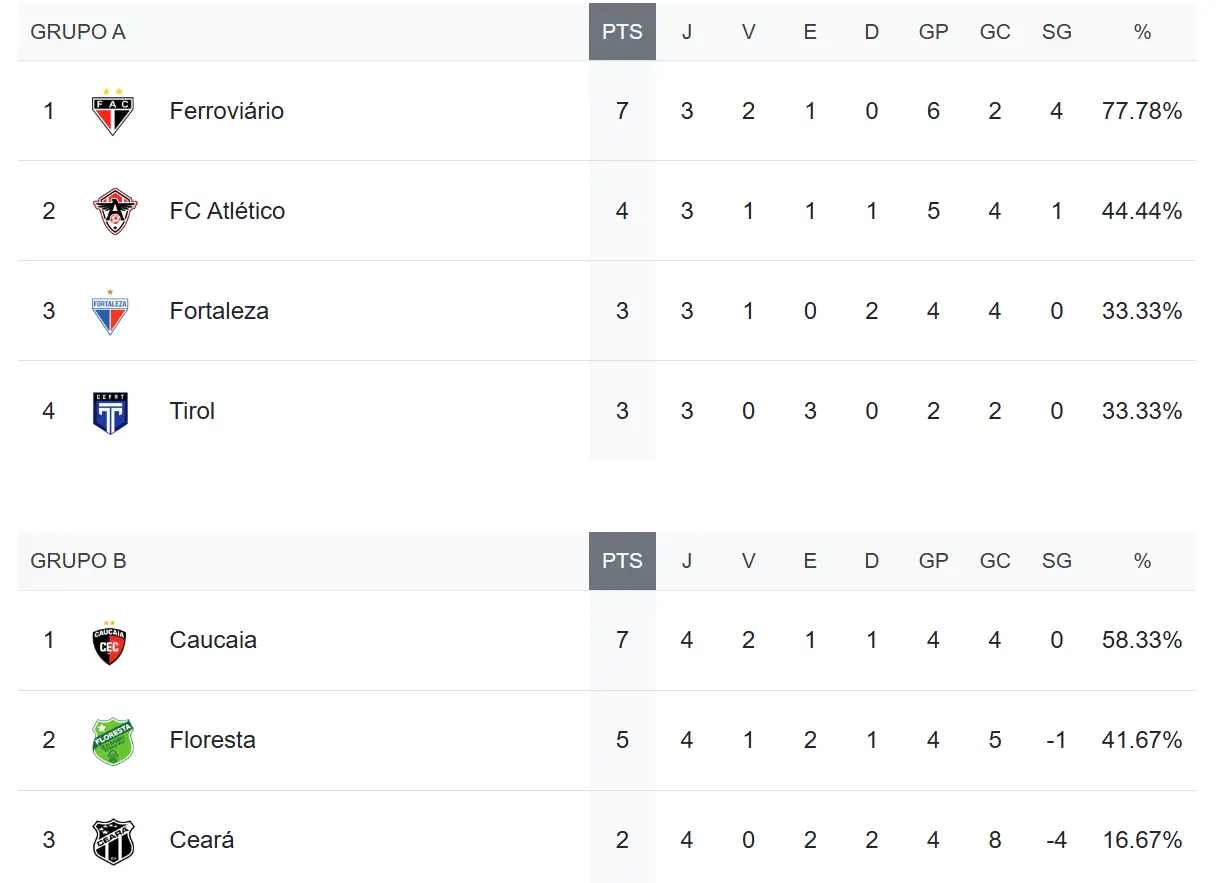Open the Caucaia team page link
The width and height of the screenshot is (1223, 883).
213,640
